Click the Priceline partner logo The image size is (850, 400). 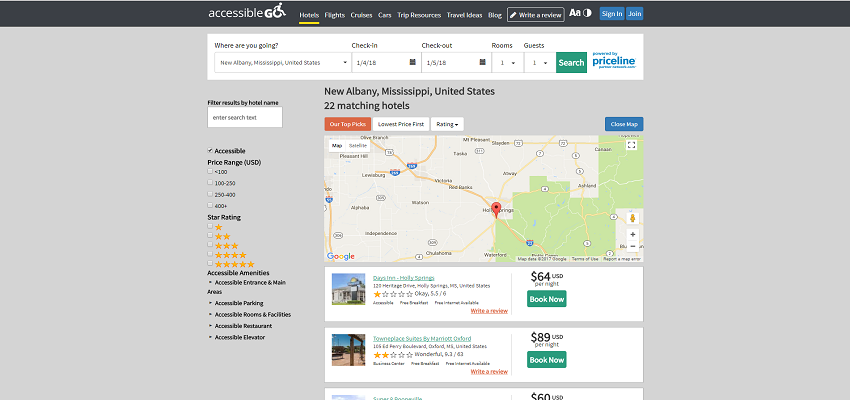click(614, 60)
